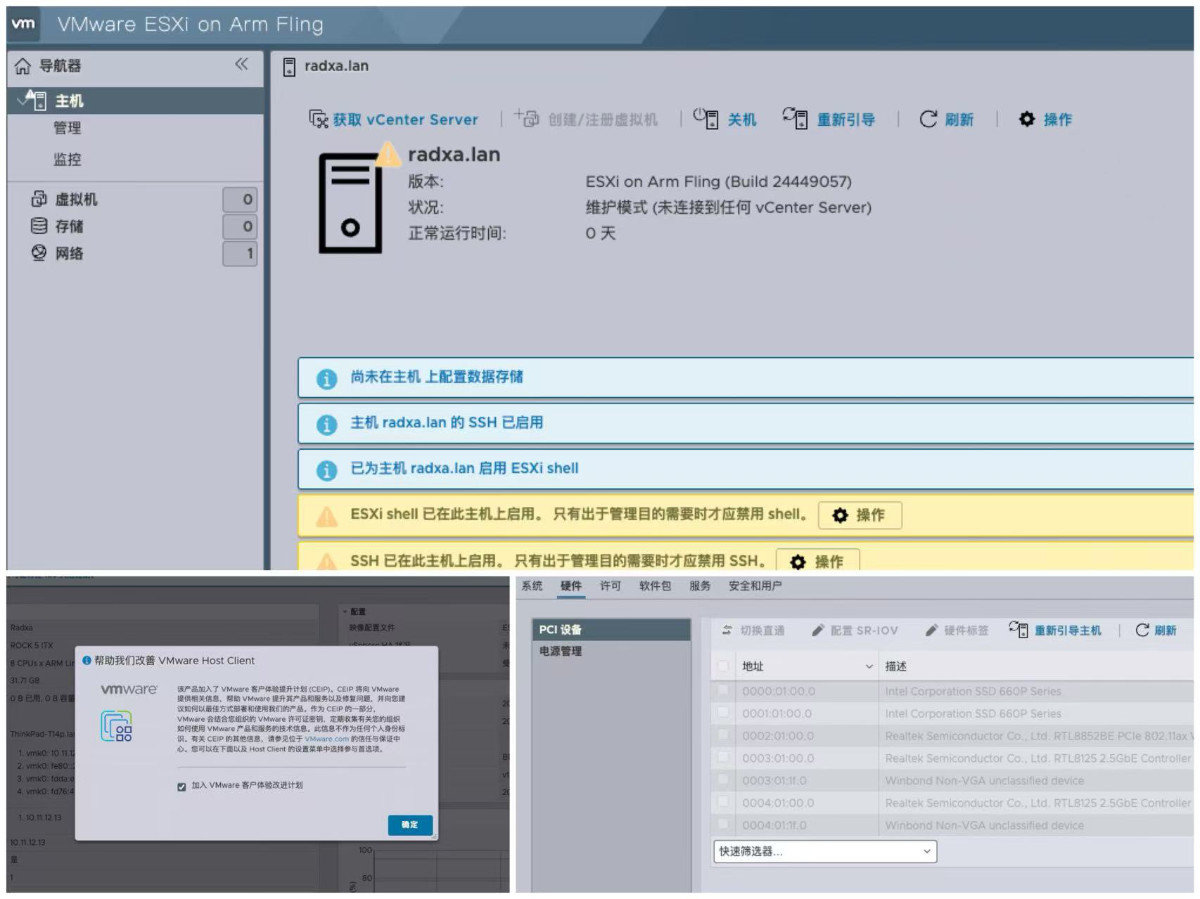This screenshot has height=899, width=1200.
Task: Click info icon in 帮助我们改善 dialog title
Action: pos(87,660)
